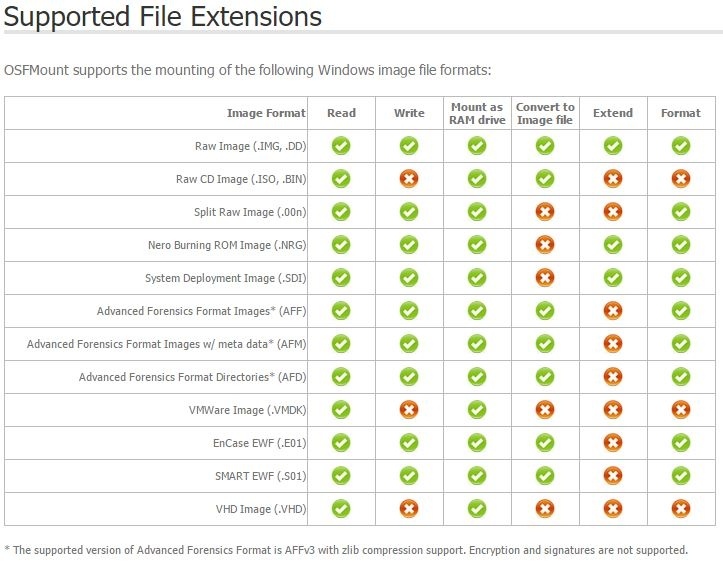The height and width of the screenshot is (564, 723).
Task: Click the Image Format column header
Action: click(x=266, y=113)
